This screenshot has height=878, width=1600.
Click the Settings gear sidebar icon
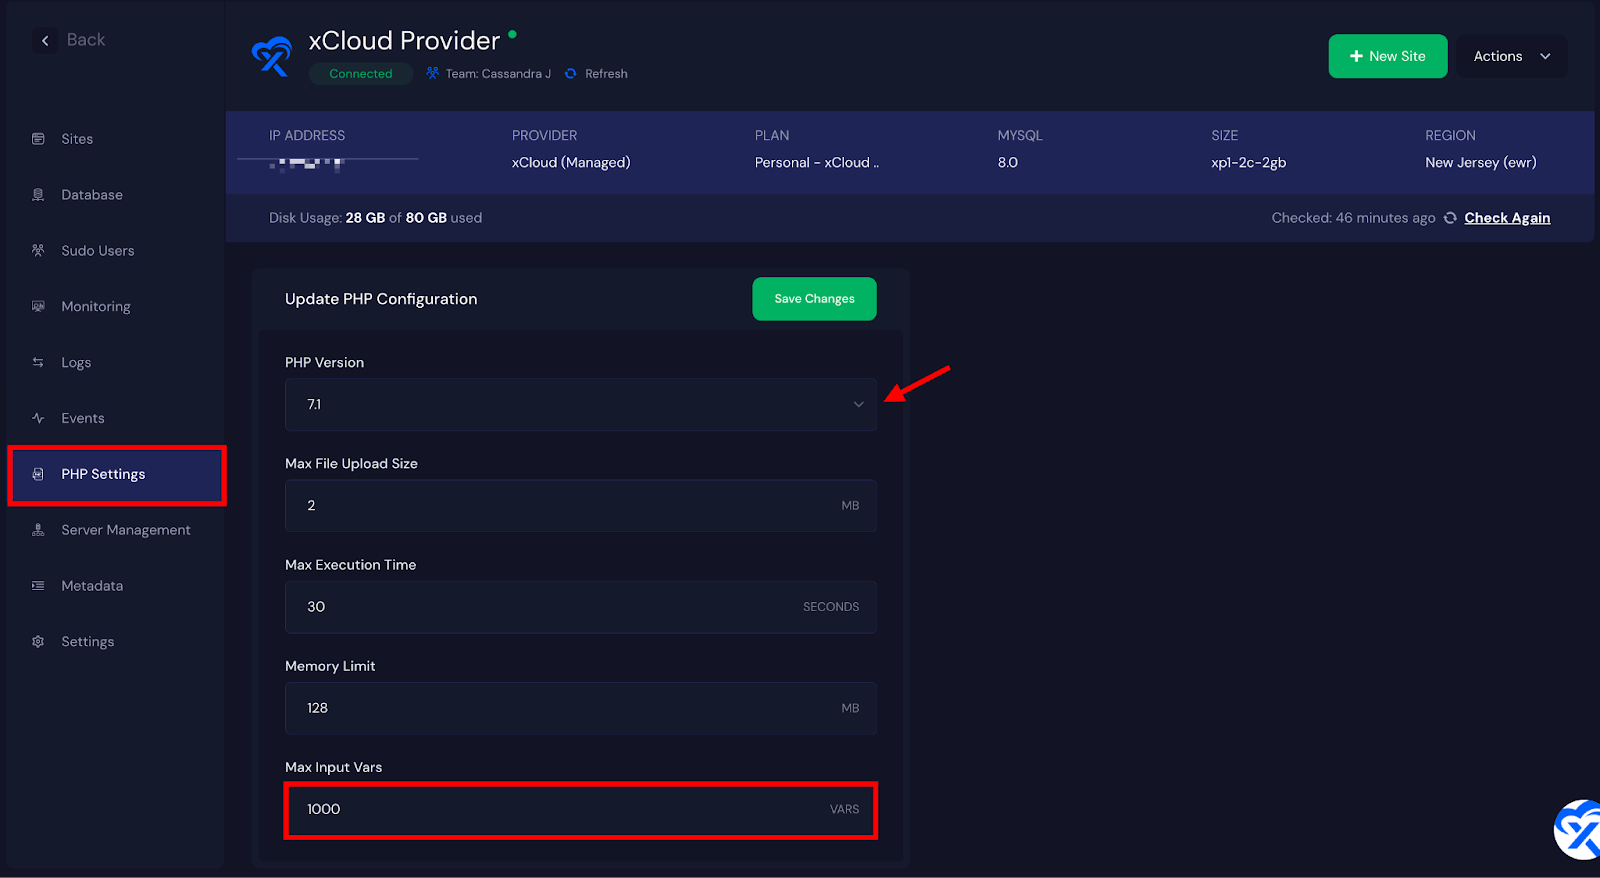[38, 642]
